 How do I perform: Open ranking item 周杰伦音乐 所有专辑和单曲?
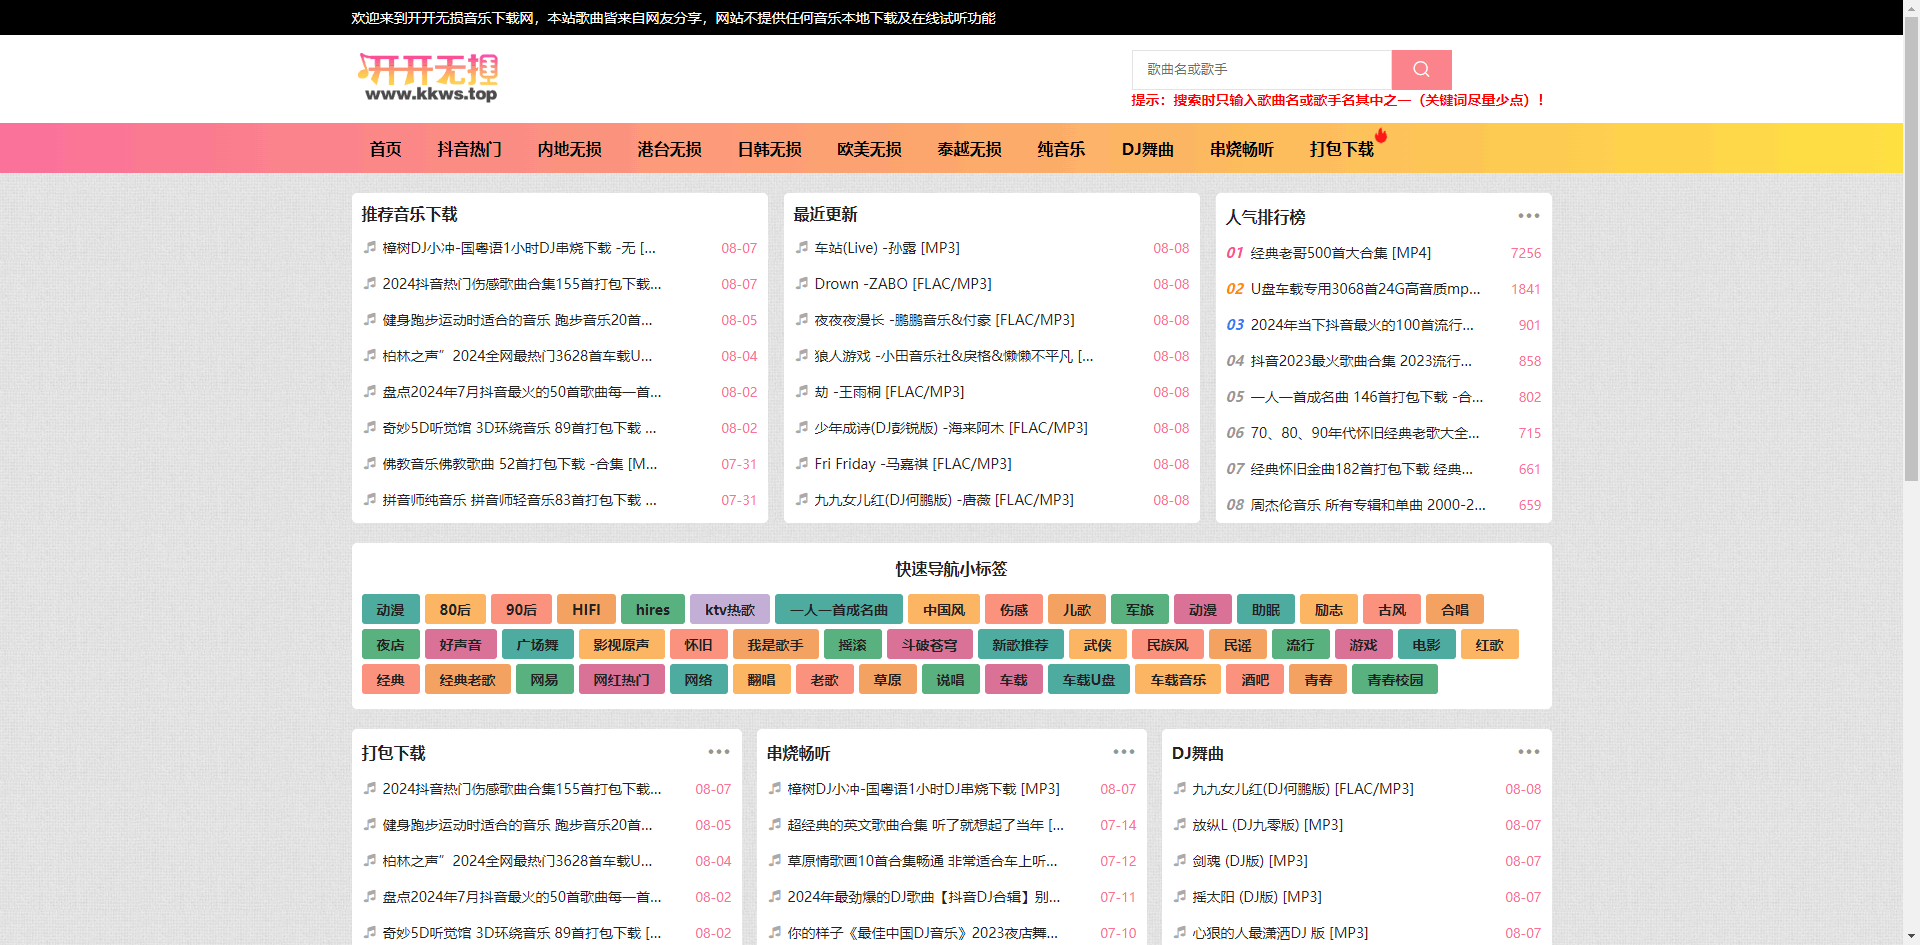[x=1368, y=504]
